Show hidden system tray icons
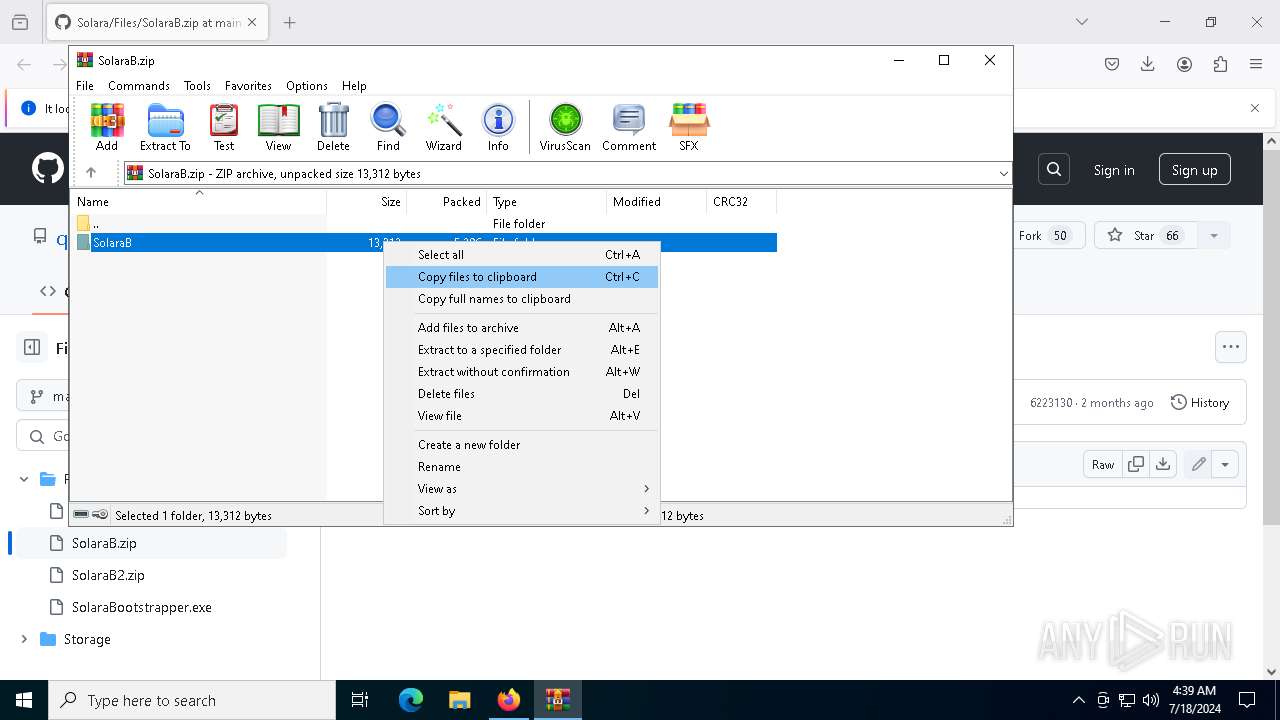Viewport: 1280px width, 720px height. (1078, 700)
